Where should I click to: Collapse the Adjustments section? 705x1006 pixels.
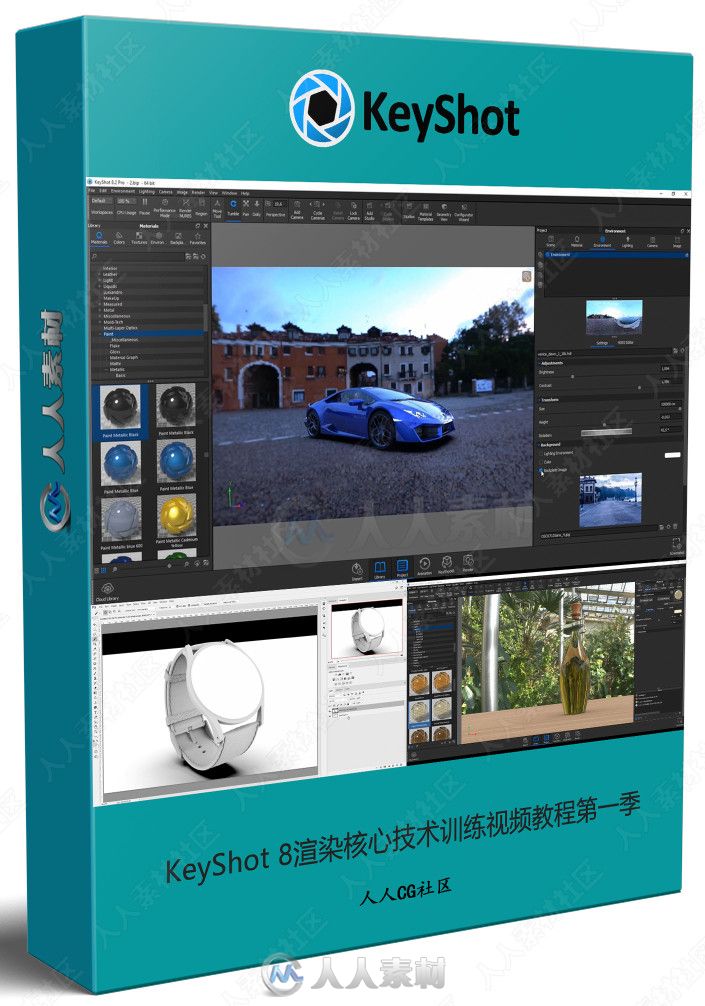(x=539, y=363)
